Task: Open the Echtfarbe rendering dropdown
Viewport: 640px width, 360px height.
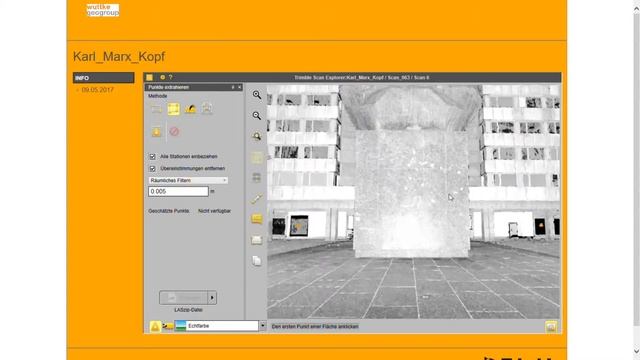Action: tap(262, 326)
